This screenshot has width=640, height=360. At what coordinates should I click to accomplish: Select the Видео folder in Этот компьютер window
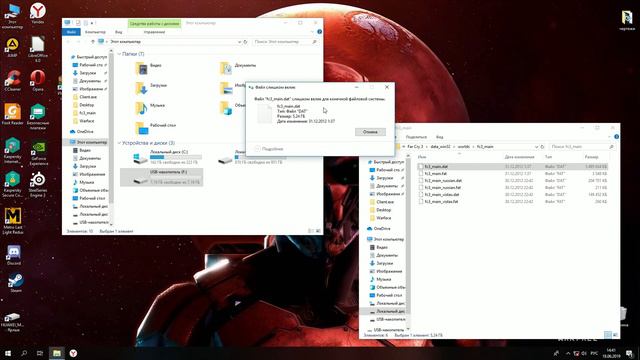coord(149,68)
